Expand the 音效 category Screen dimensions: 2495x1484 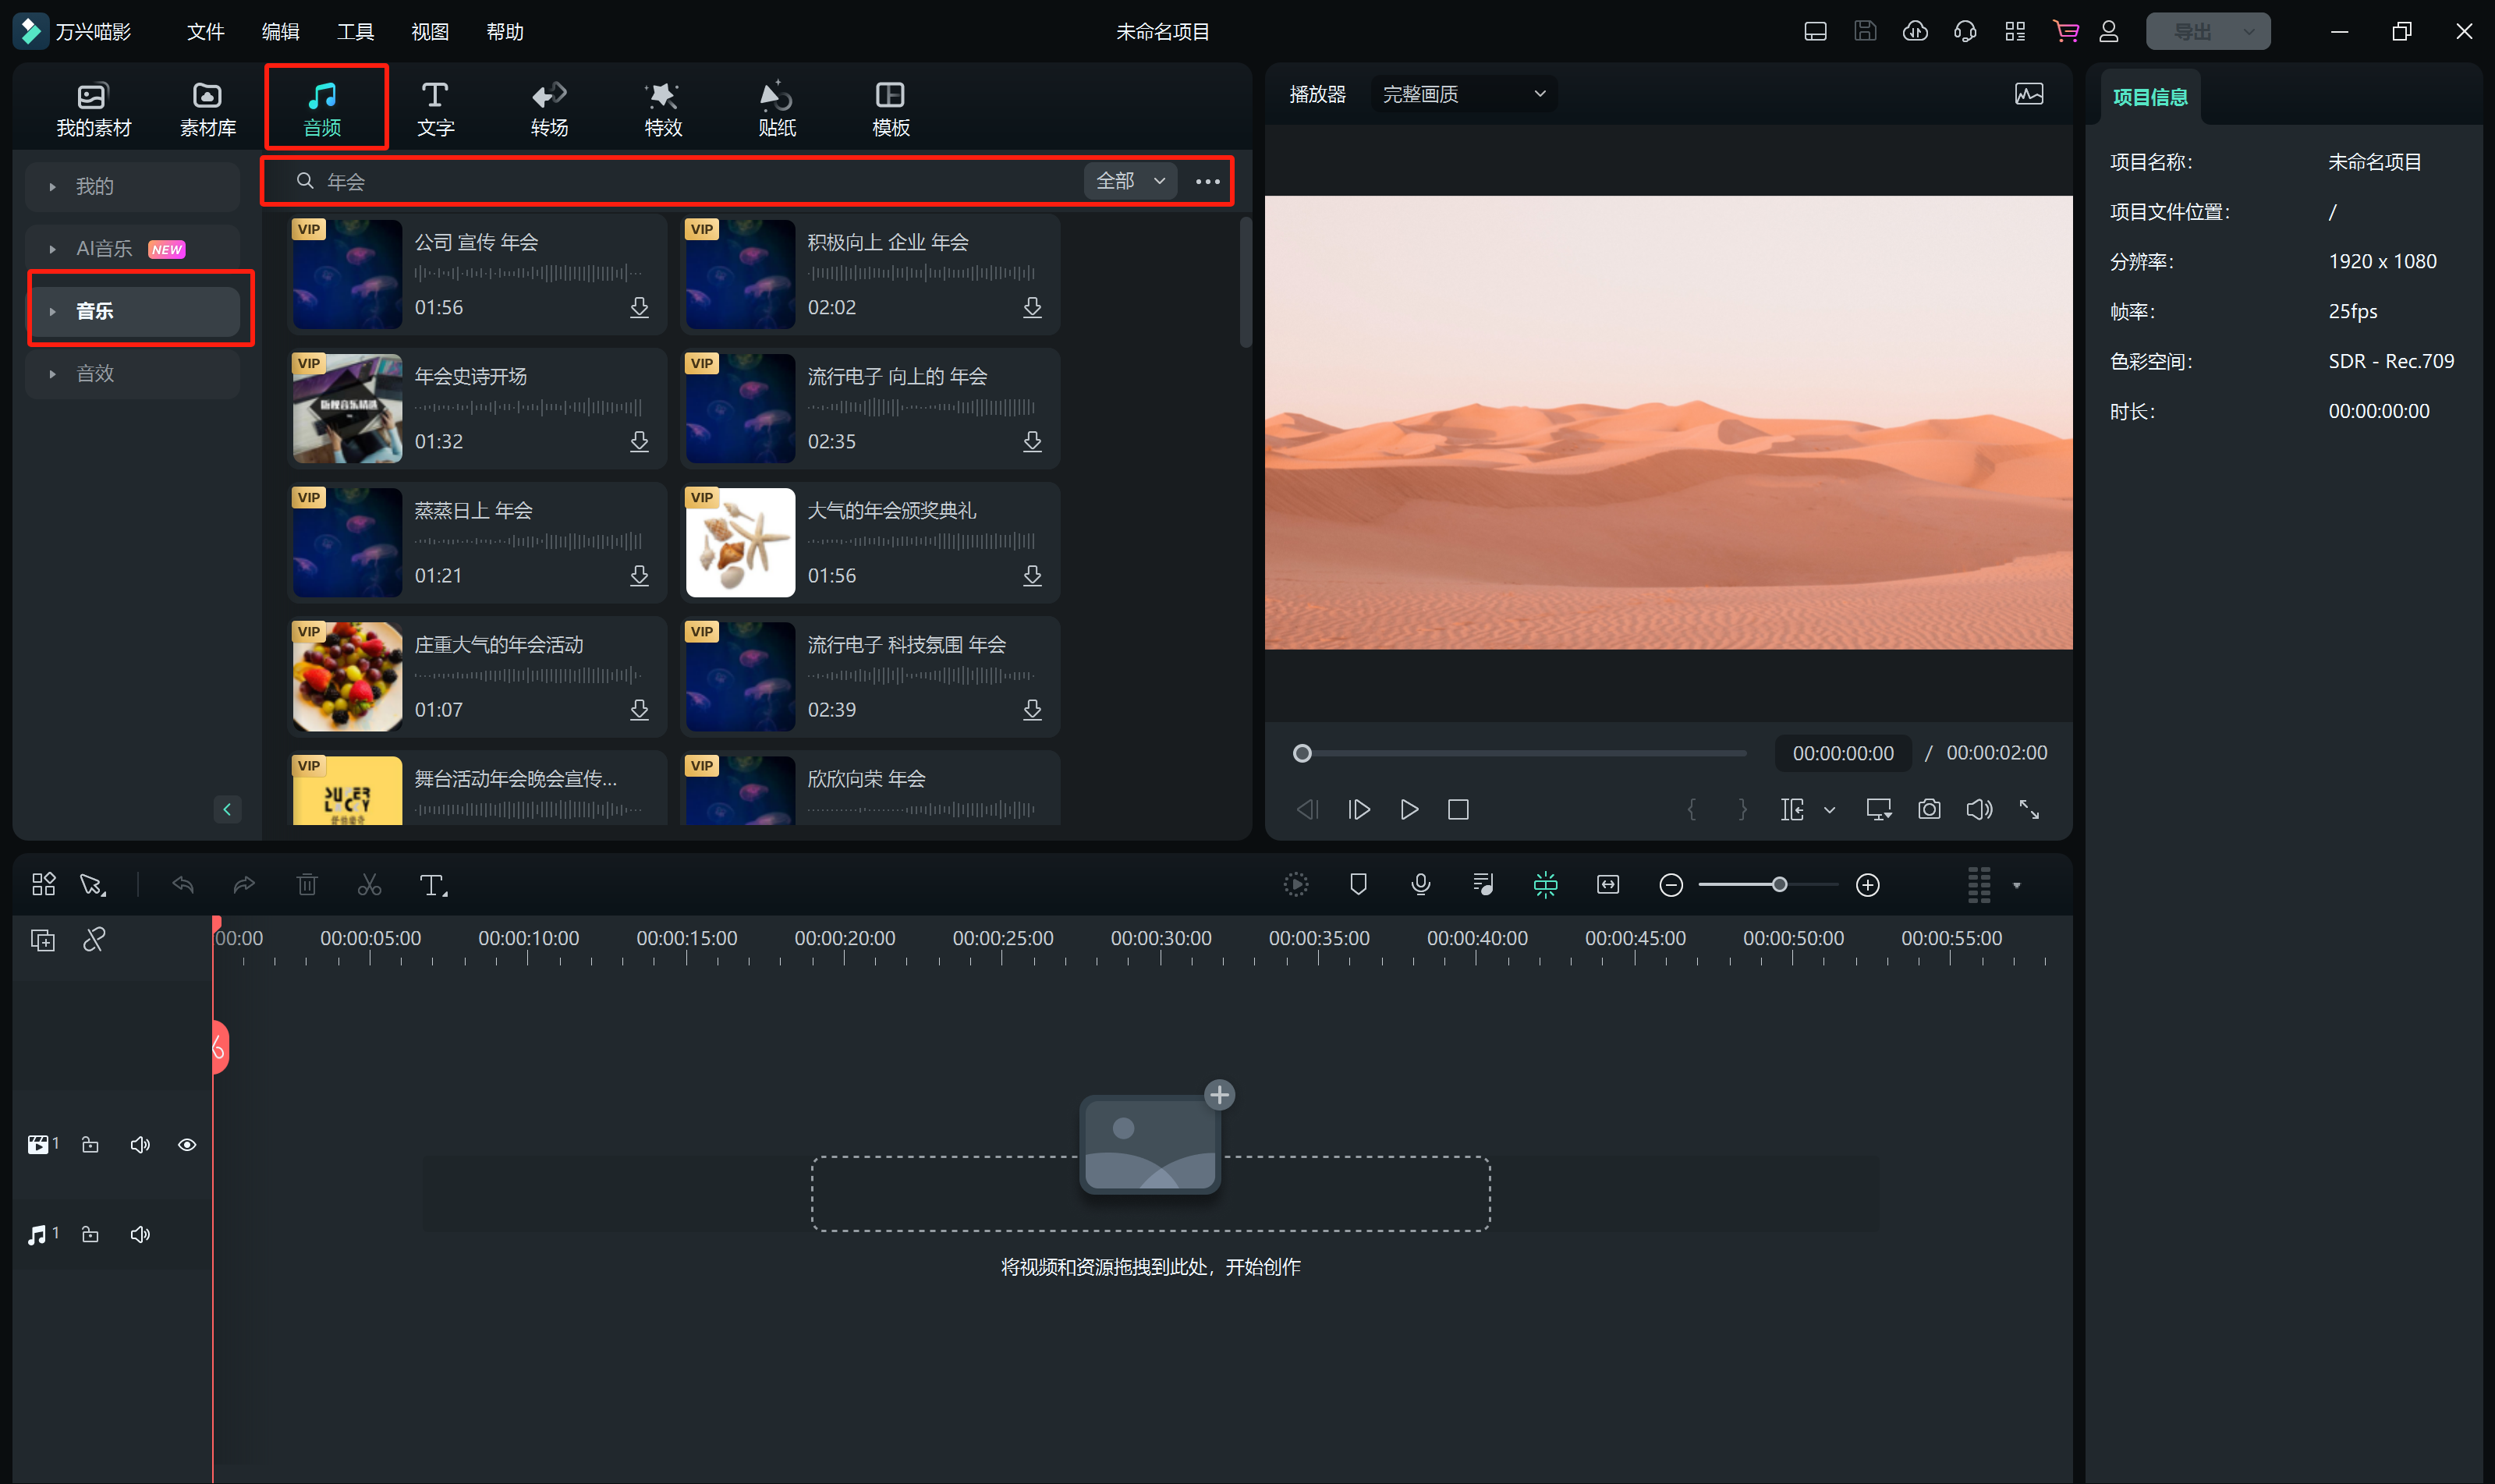95,373
